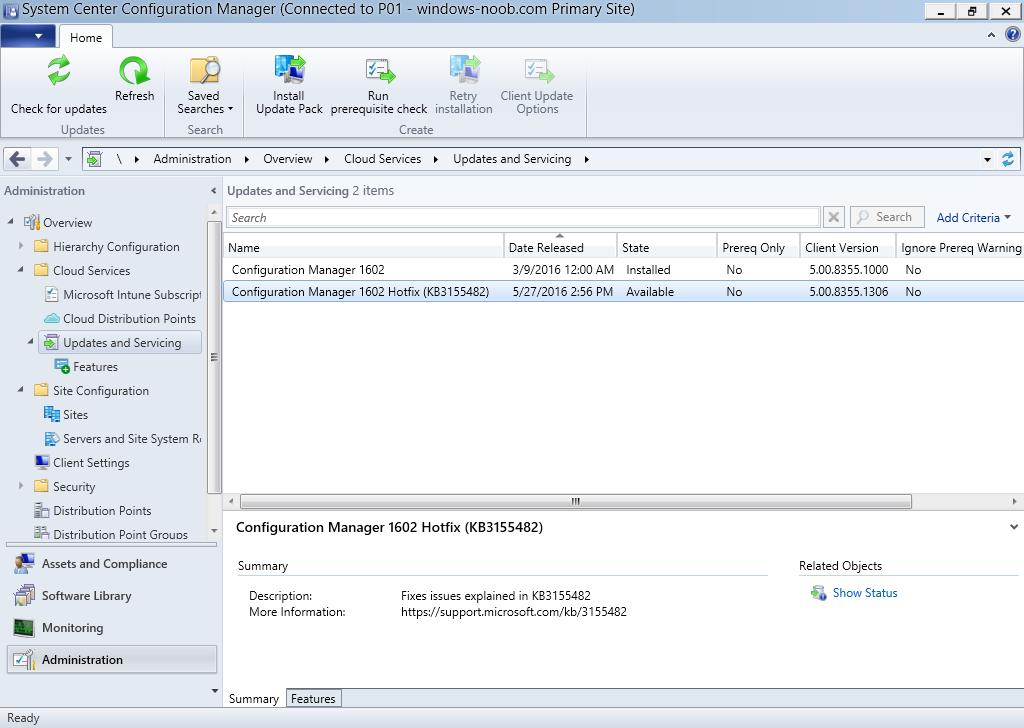The image size is (1024, 728).
Task: Refresh view using address bar refresh icon
Action: click(1008, 159)
